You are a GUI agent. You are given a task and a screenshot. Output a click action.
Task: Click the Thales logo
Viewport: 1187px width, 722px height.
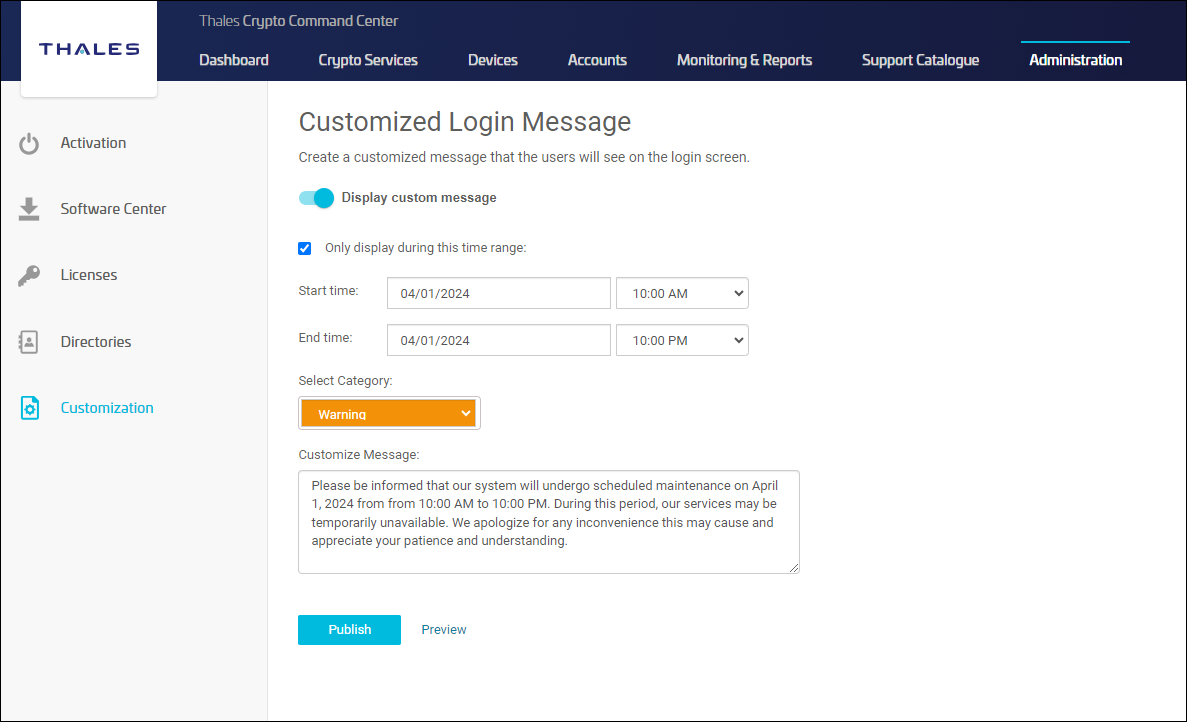89,49
